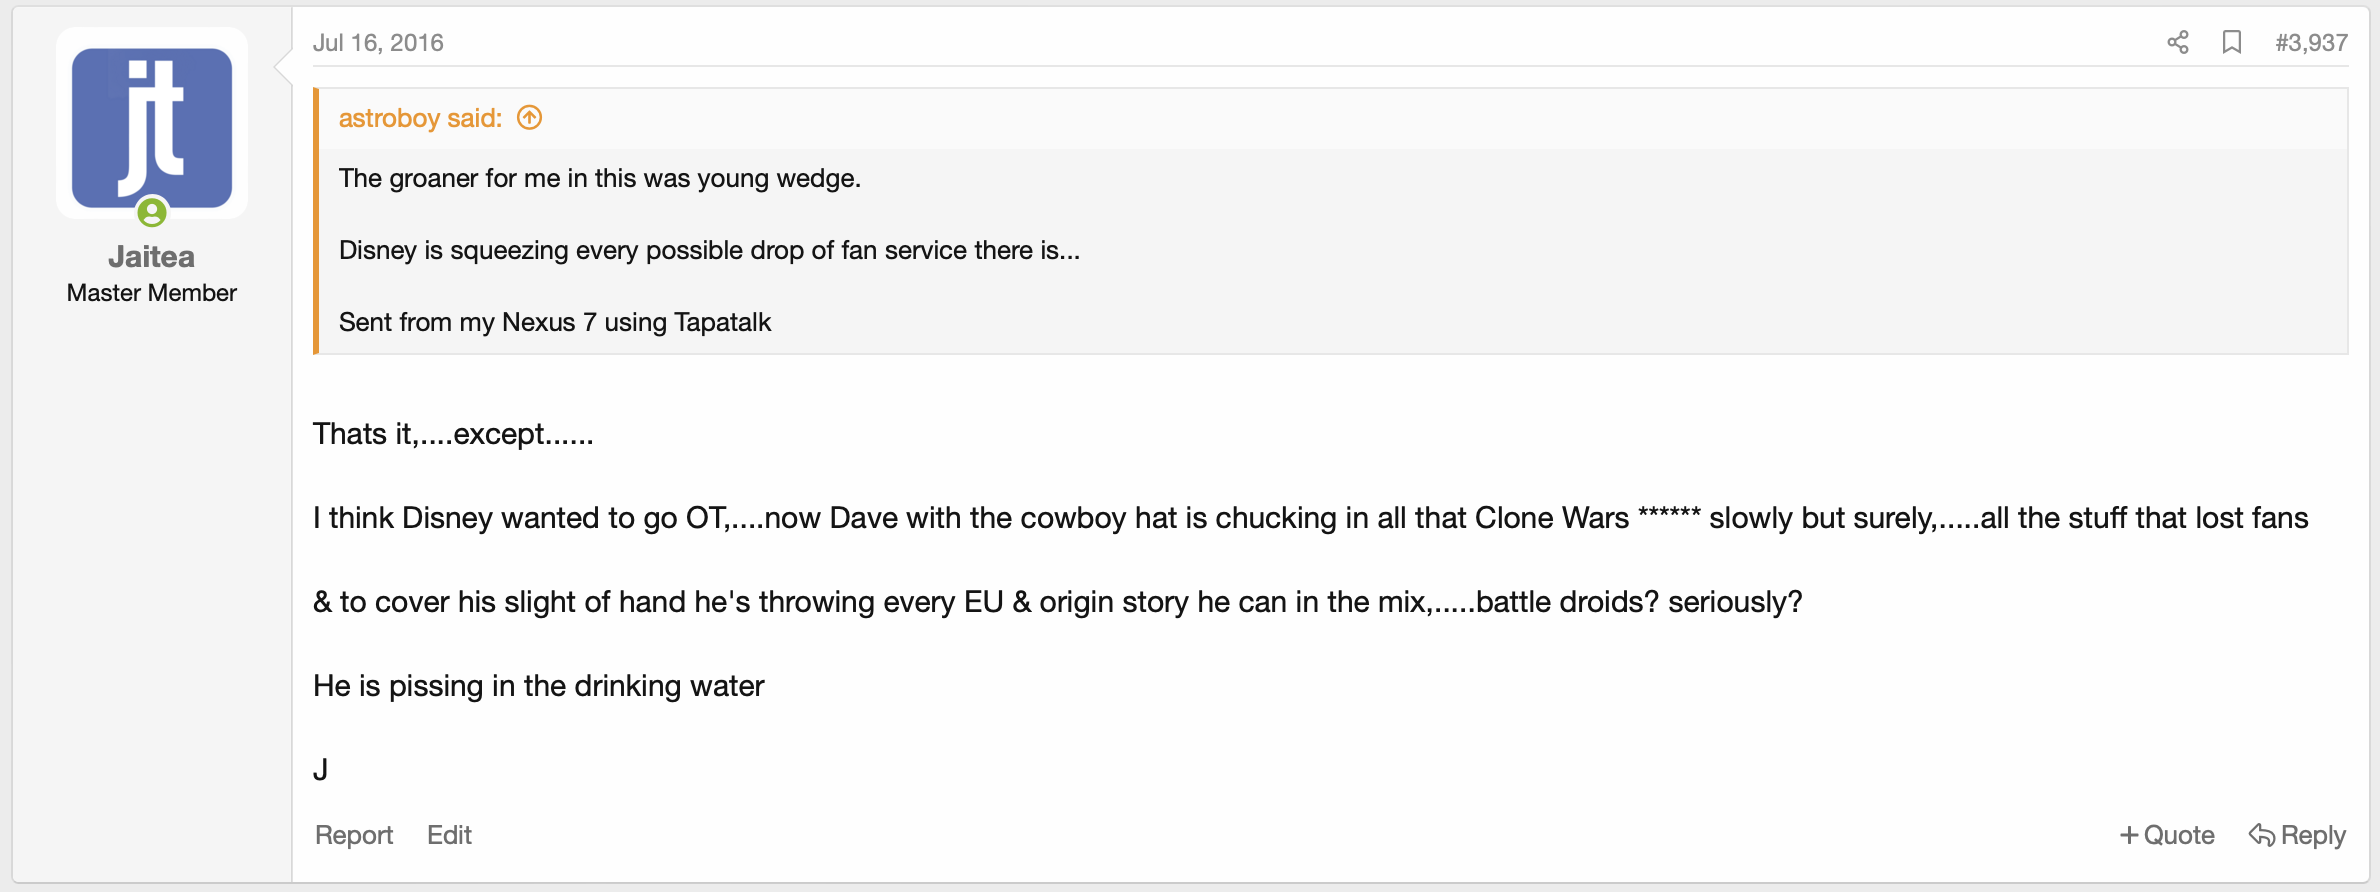Click the plus icon beside Quote

(x=2129, y=835)
